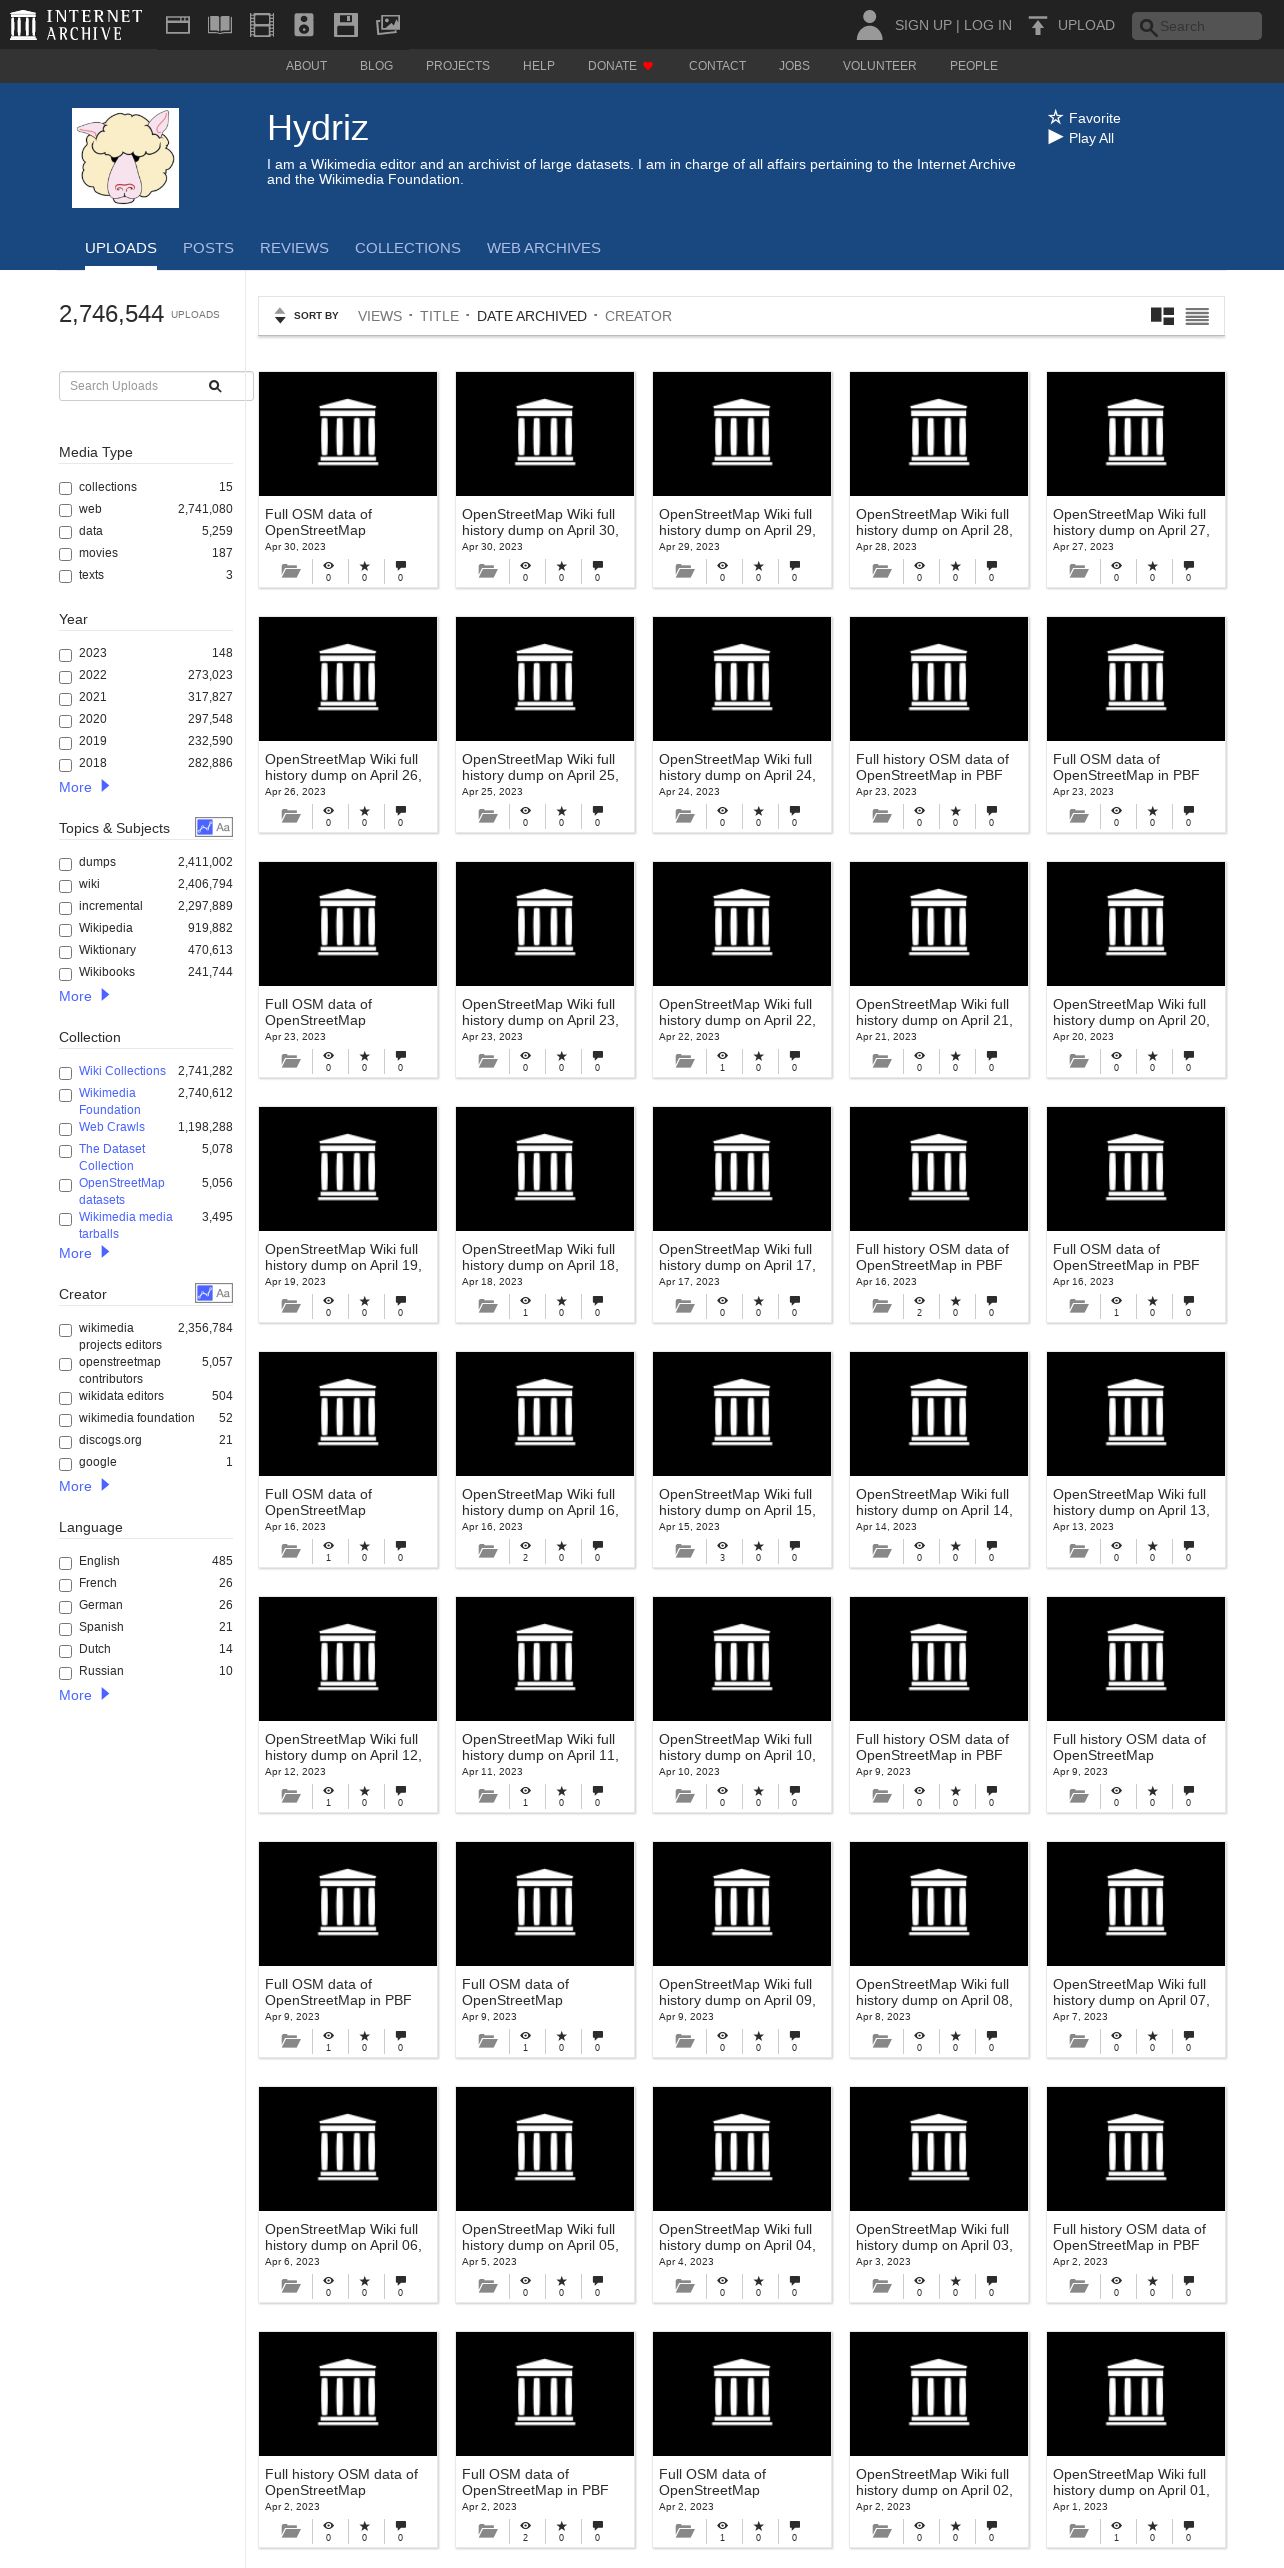Check the 2023 year filter
Image resolution: width=1284 pixels, height=2568 pixels.
(x=65, y=655)
